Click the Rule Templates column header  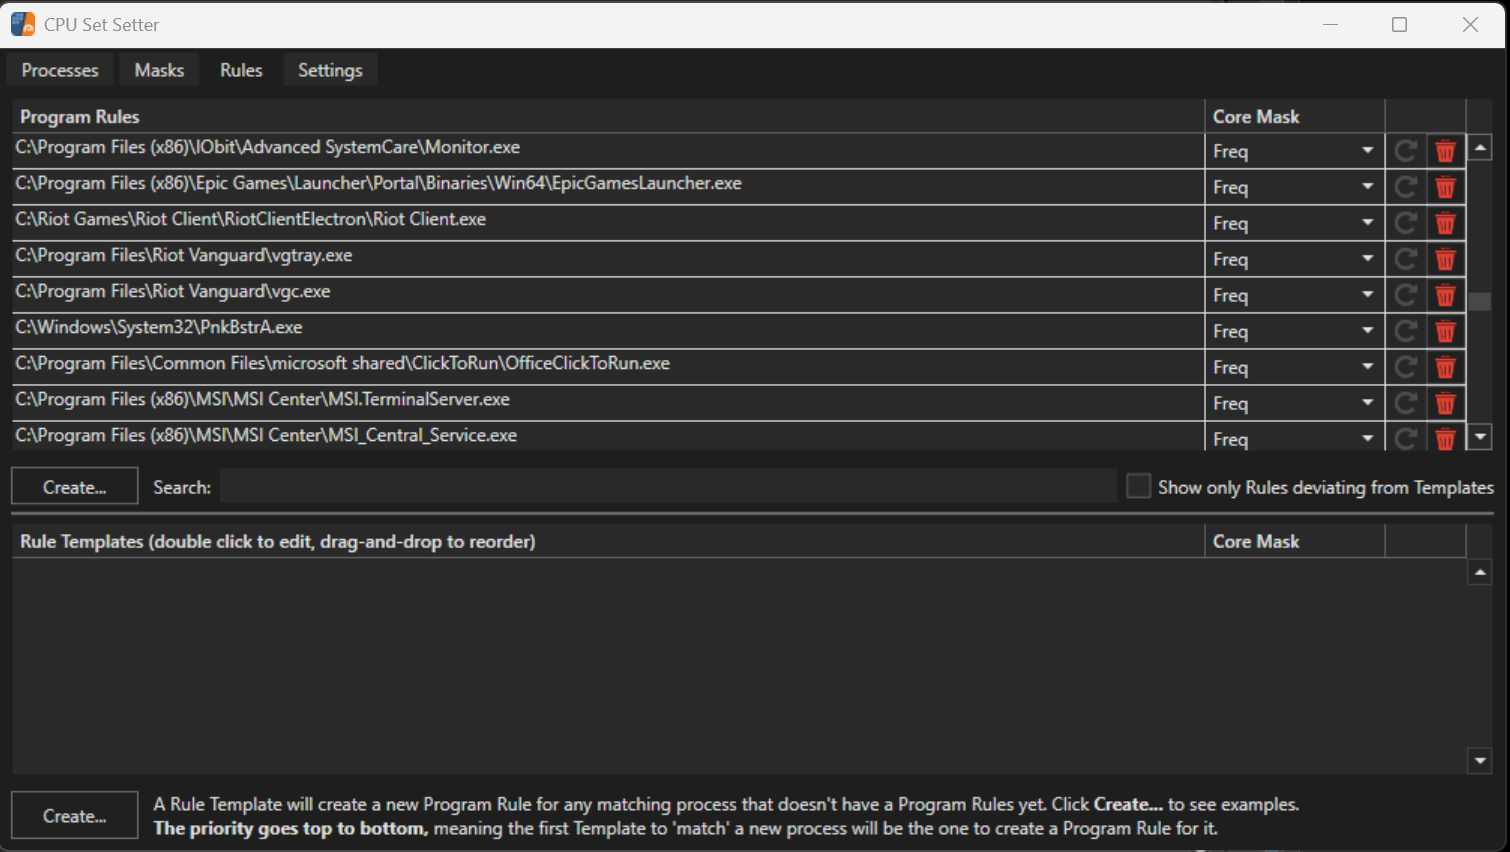click(608, 541)
